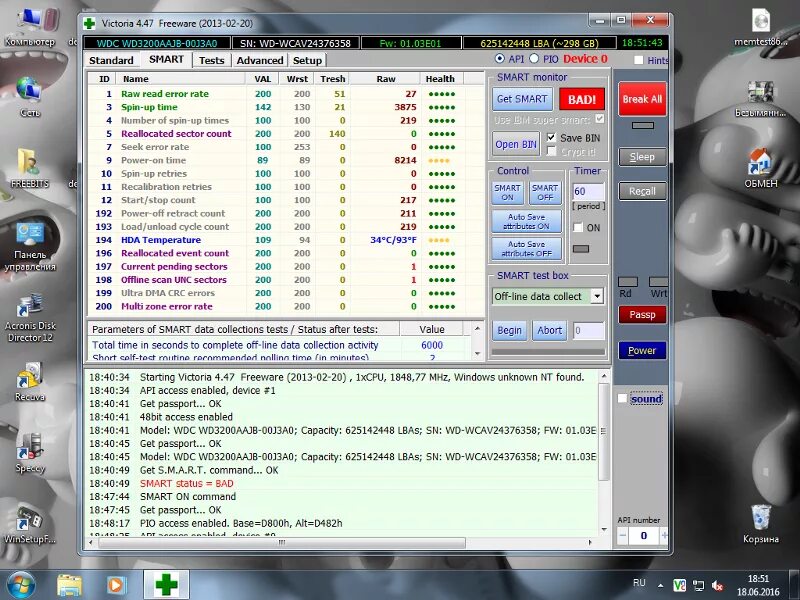This screenshot has height=600, width=800.
Task: Launch Acronis Disk Director 12 shortcut
Action: pyautogui.click(x=30, y=317)
